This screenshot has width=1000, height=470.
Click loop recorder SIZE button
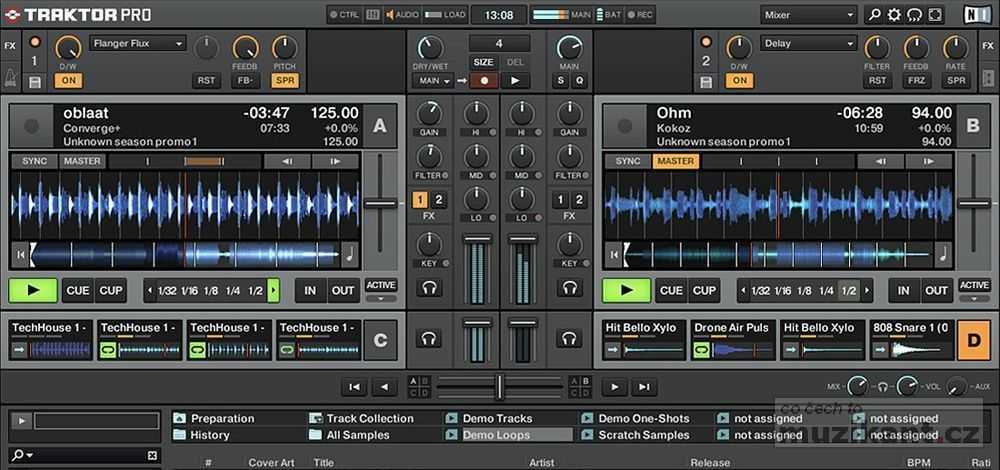(x=483, y=62)
